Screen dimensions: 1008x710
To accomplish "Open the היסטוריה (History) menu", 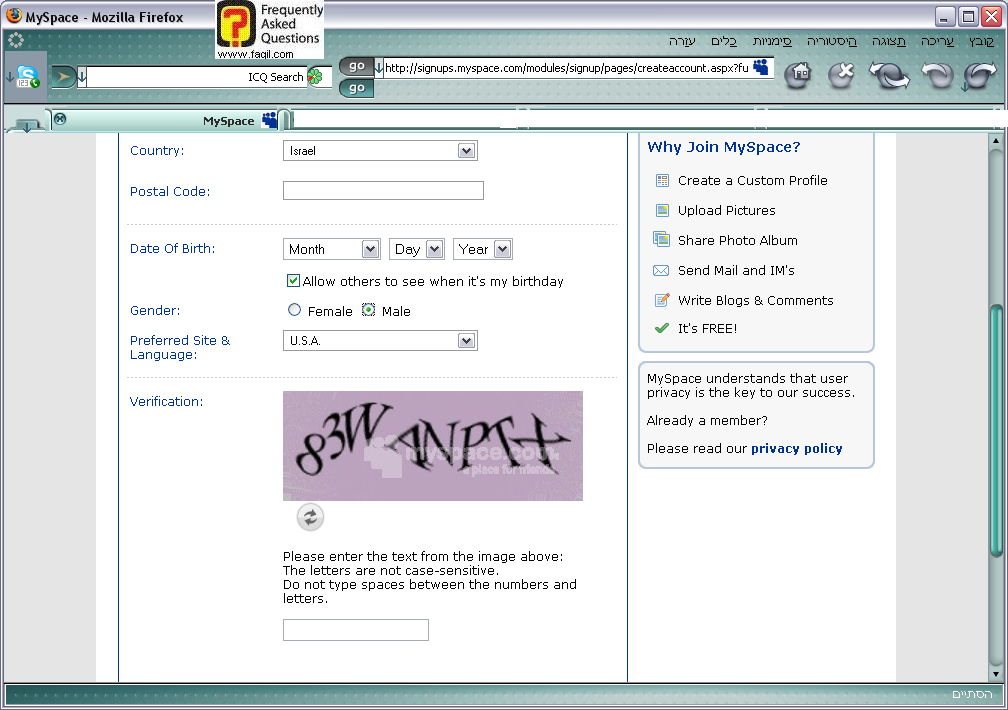I will [x=831, y=41].
